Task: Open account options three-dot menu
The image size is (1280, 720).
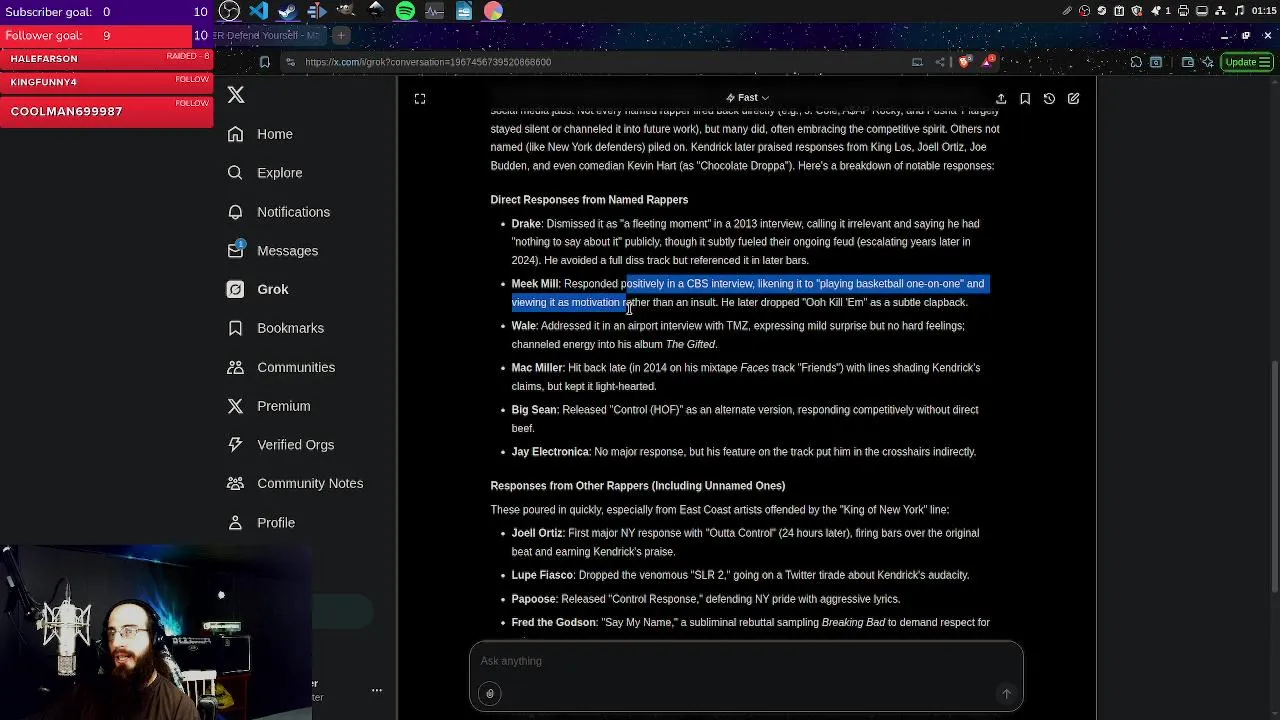Action: pyautogui.click(x=377, y=690)
